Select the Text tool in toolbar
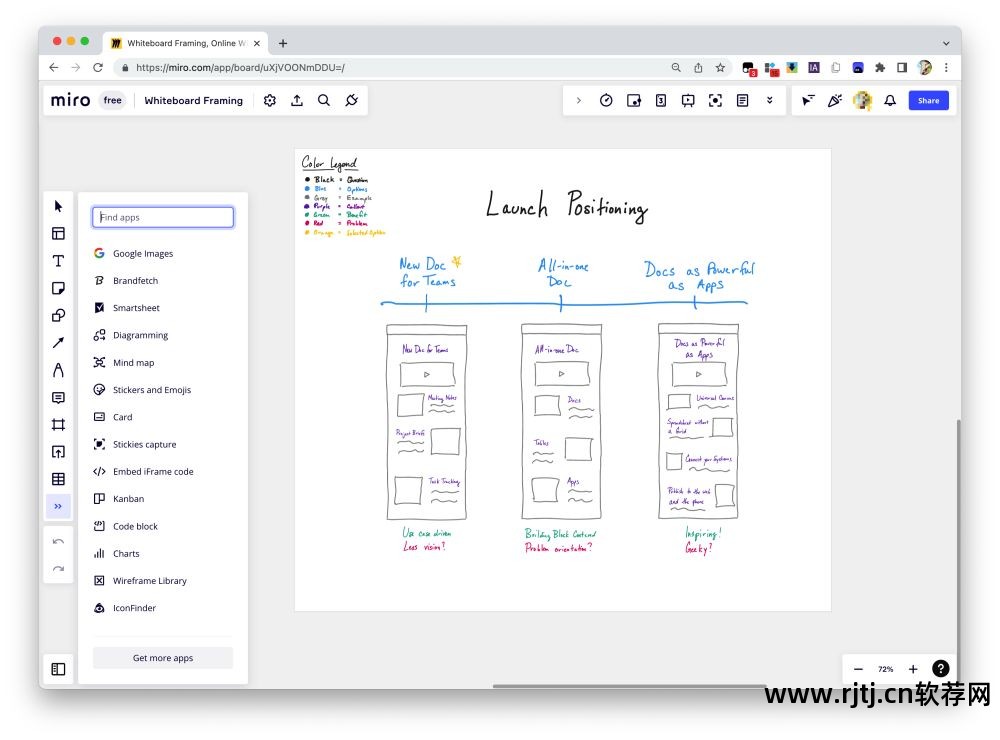 [x=58, y=261]
